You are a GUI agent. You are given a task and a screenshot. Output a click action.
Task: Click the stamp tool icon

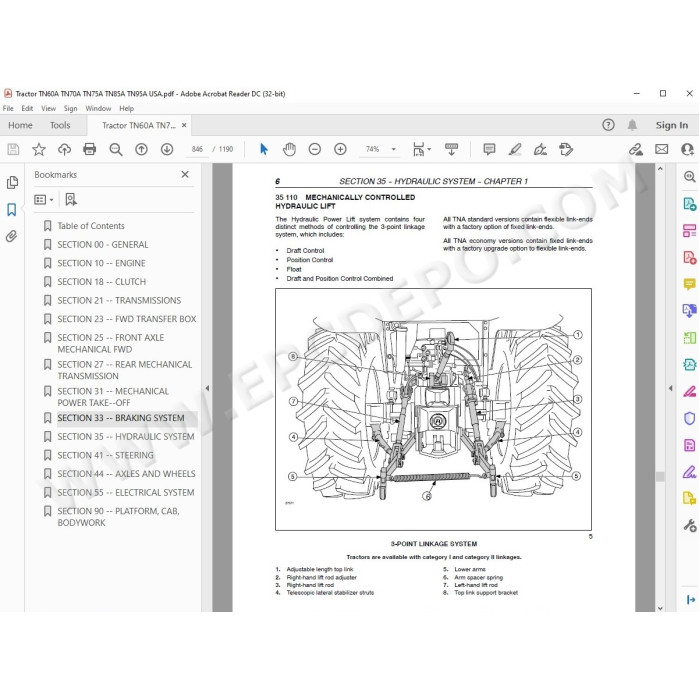[566, 149]
